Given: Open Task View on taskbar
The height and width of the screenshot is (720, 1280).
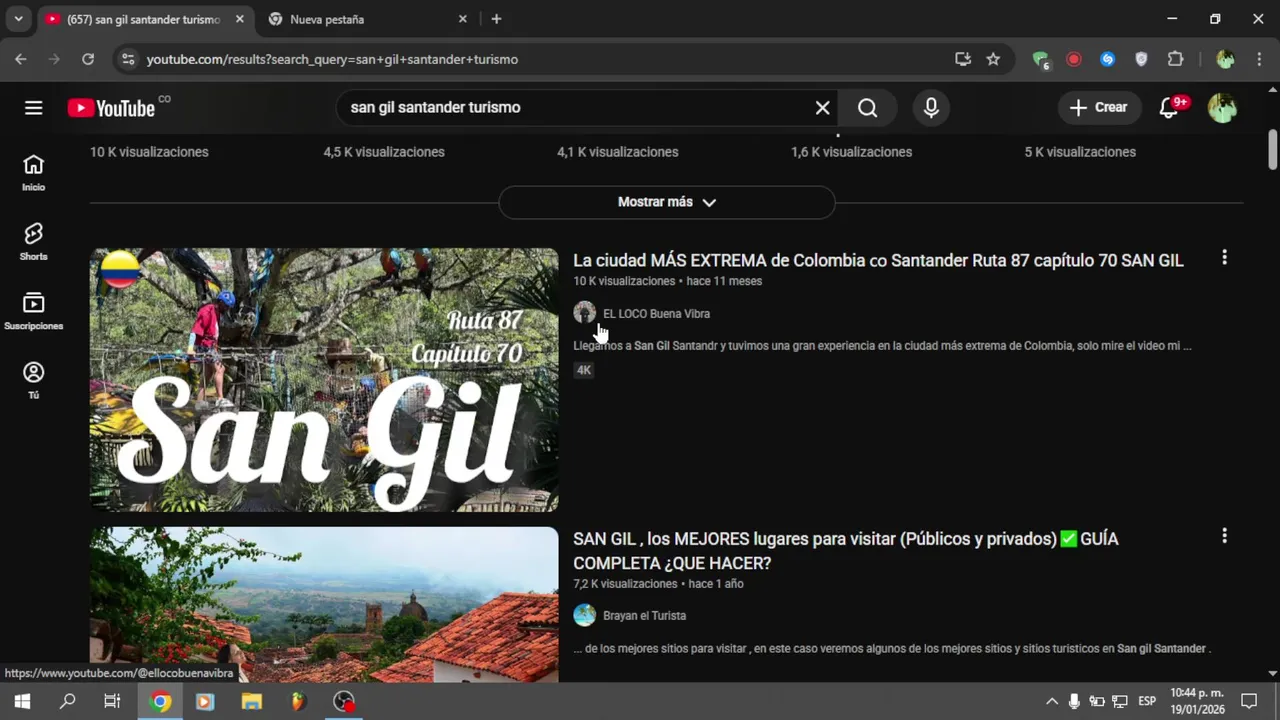Looking at the screenshot, I should point(112,701).
